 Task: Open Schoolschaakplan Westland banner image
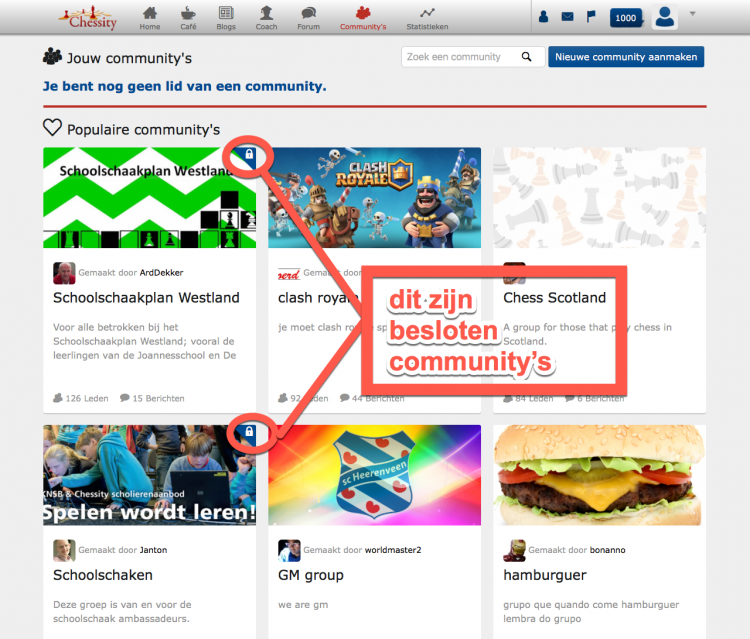(x=149, y=198)
